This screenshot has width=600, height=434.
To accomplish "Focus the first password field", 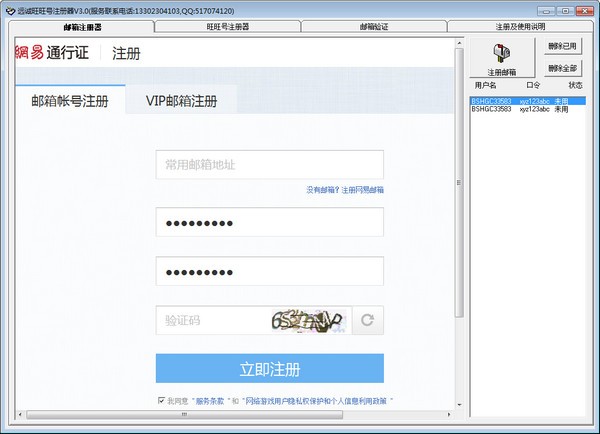I will (x=270, y=222).
